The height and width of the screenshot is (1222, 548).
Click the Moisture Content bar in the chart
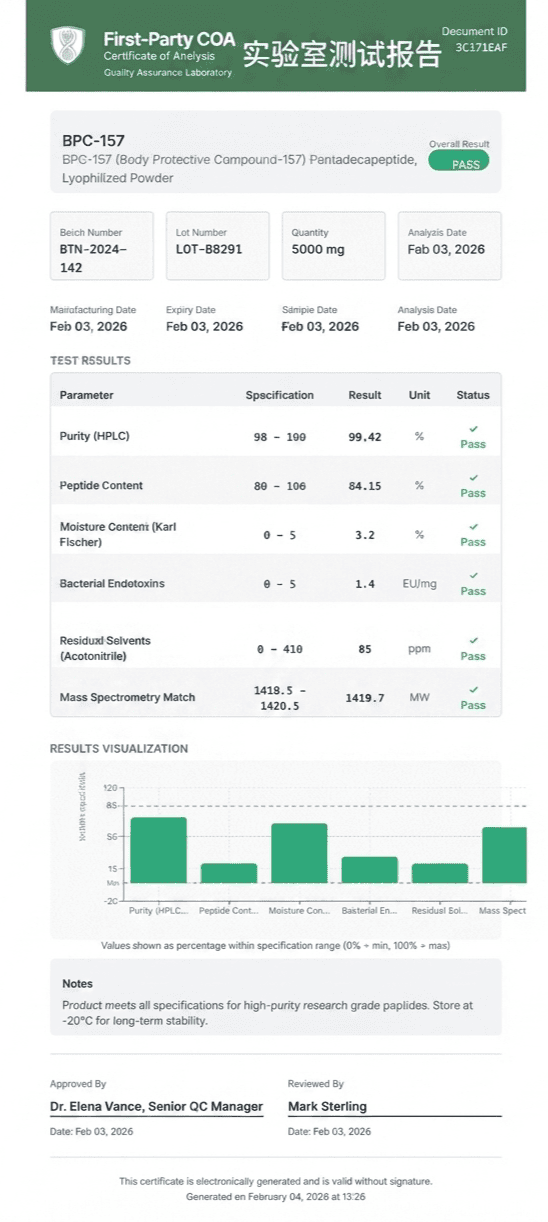click(x=299, y=853)
